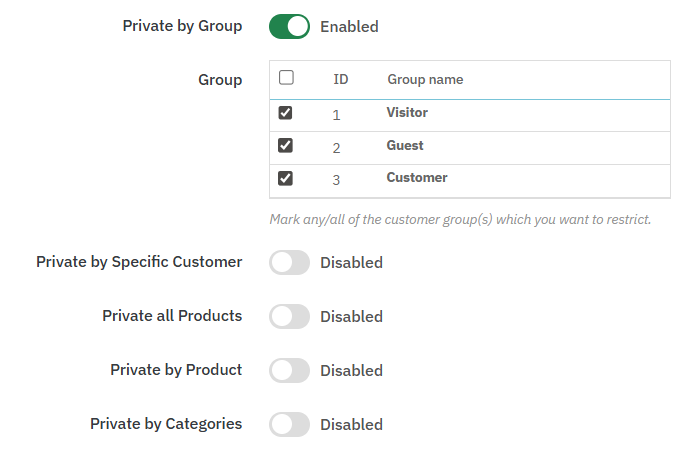
Task: Tick the select-all checkbox in the group table header
Action: (286, 78)
